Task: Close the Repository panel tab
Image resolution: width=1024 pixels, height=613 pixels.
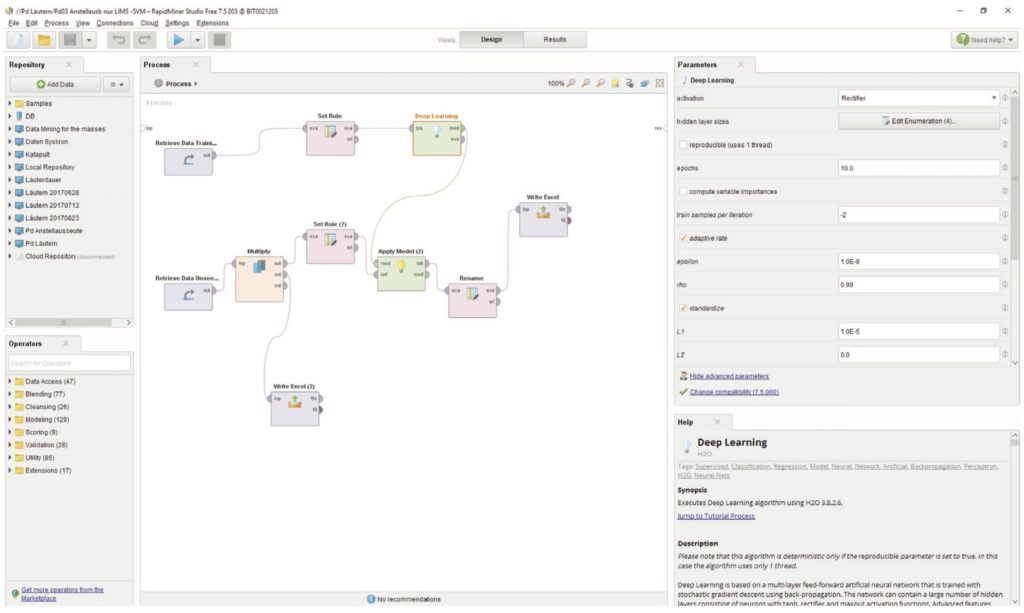Action: pos(69,65)
